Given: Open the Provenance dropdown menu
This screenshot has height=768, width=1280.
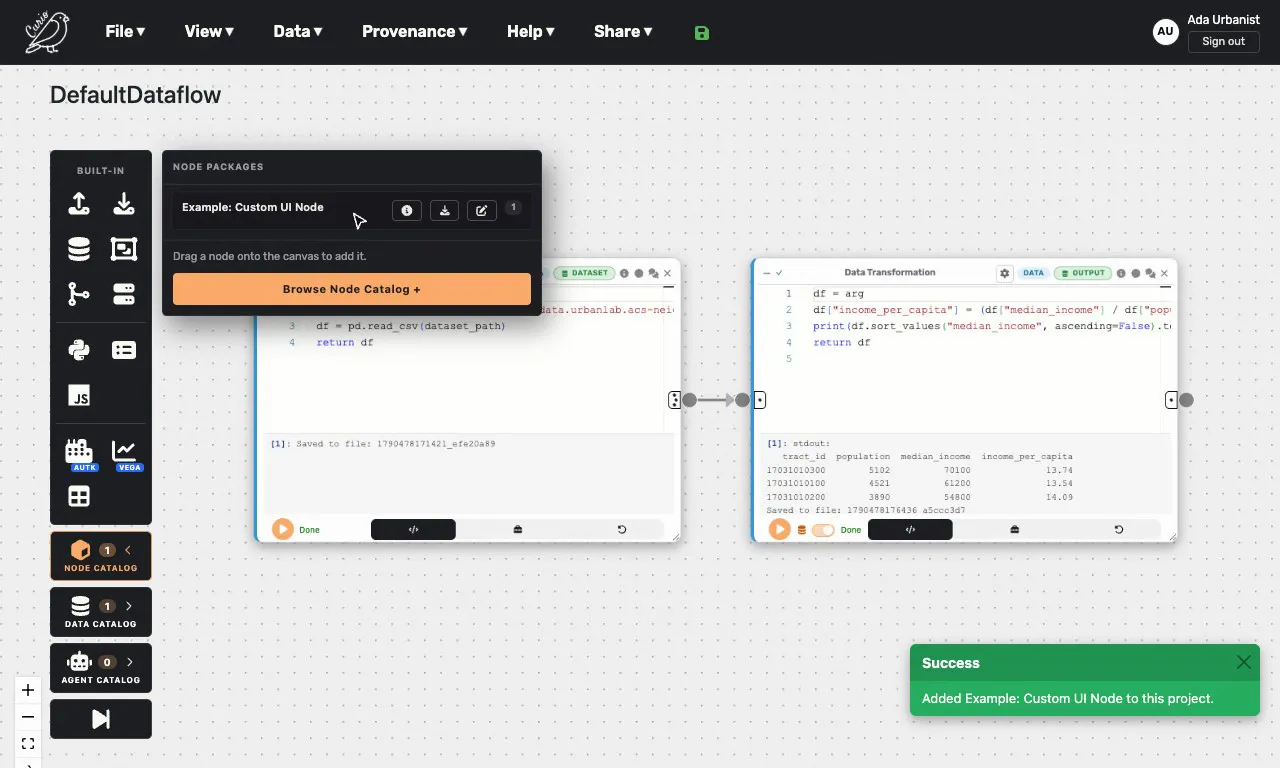Looking at the screenshot, I should pos(415,31).
